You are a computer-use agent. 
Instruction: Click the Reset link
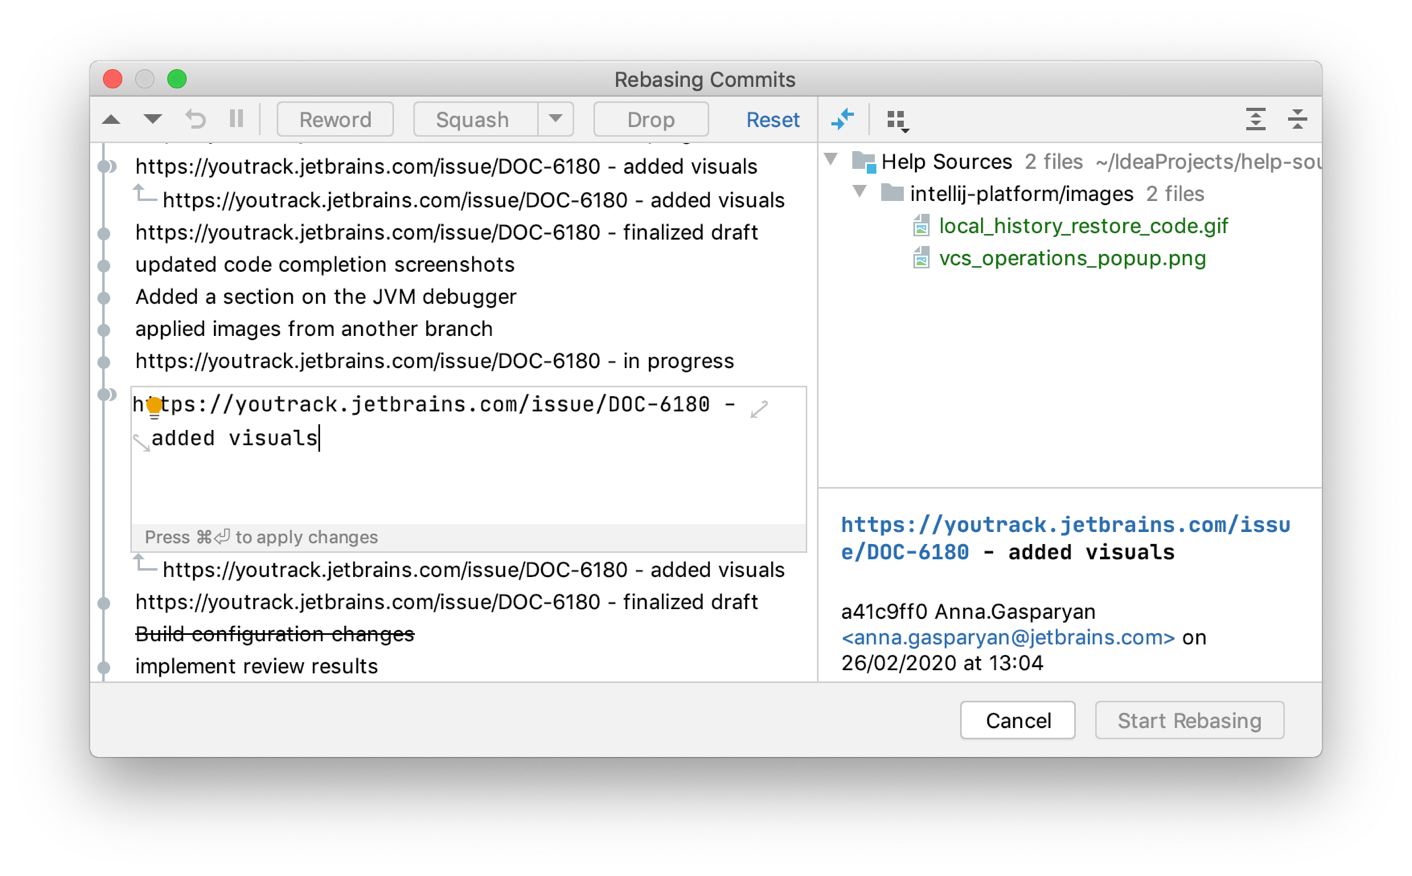tap(772, 118)
